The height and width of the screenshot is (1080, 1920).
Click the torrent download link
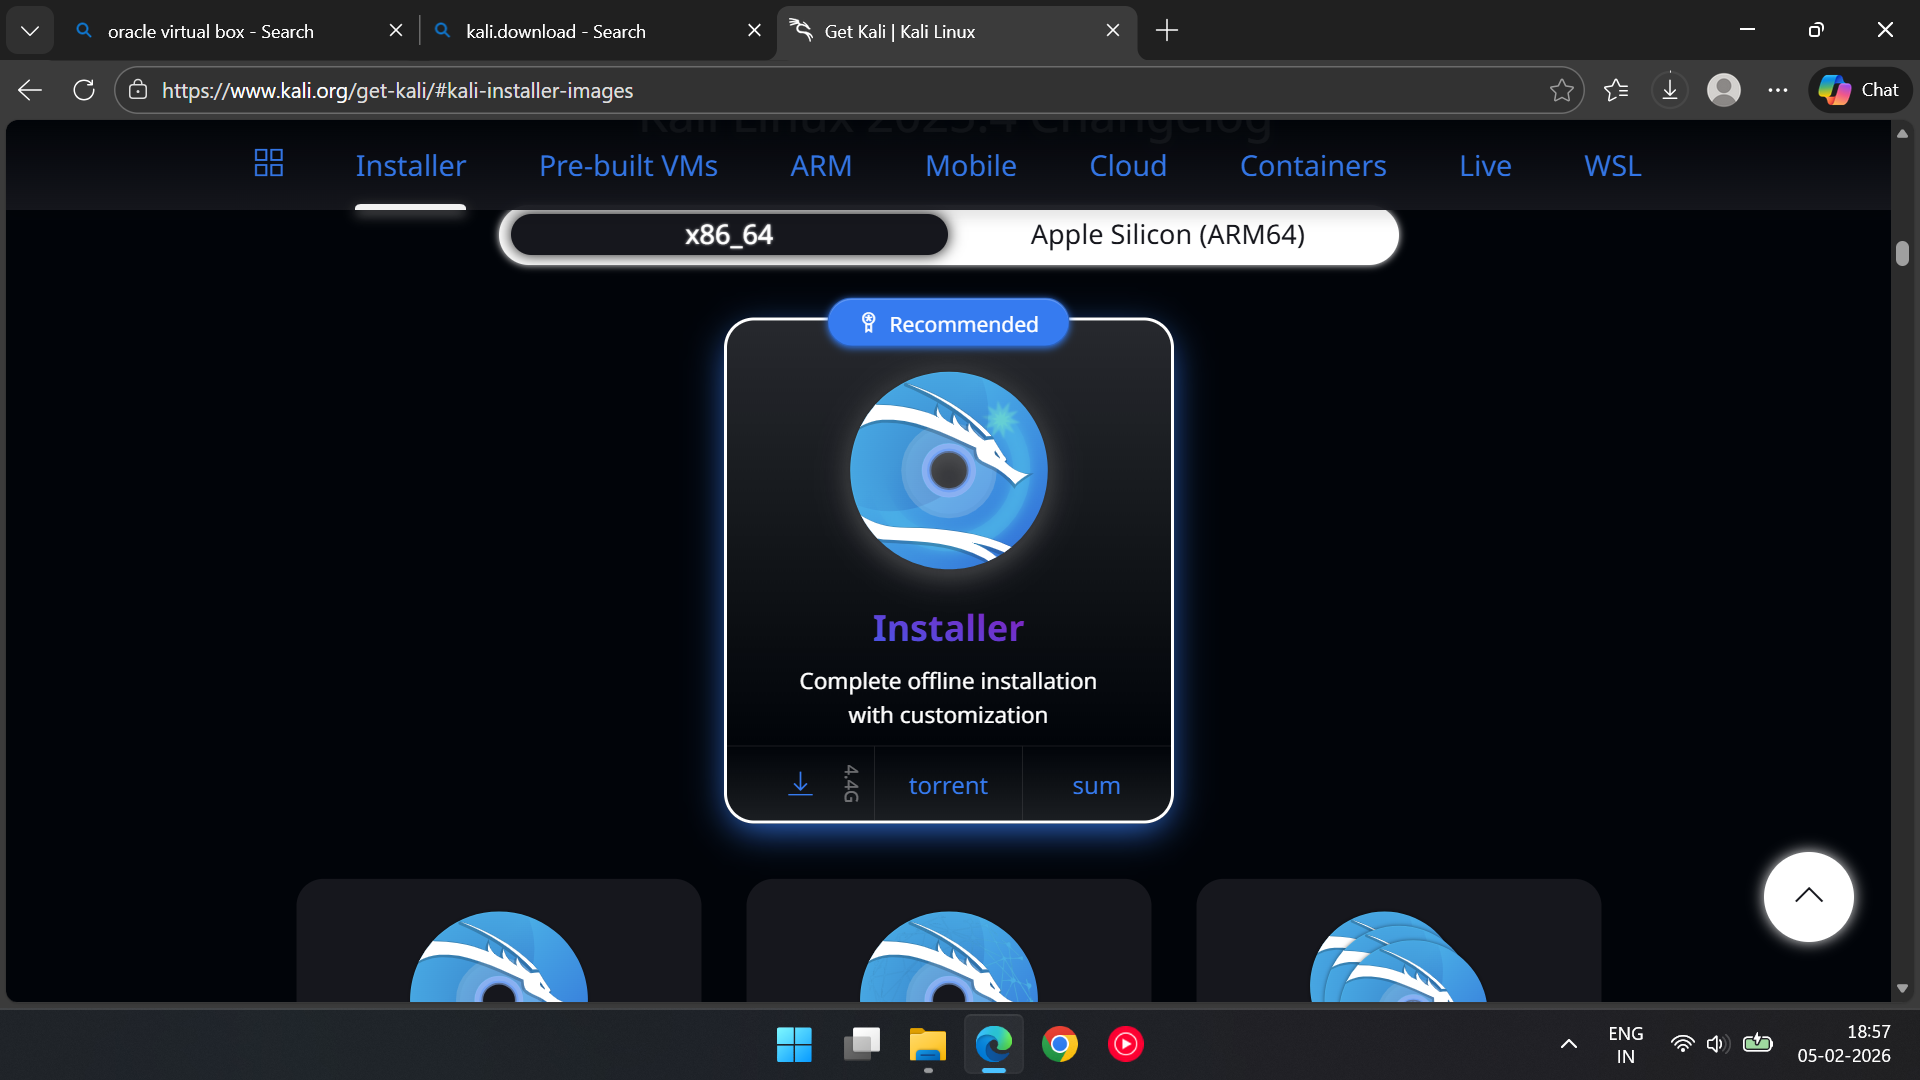[x=948, y=786]
